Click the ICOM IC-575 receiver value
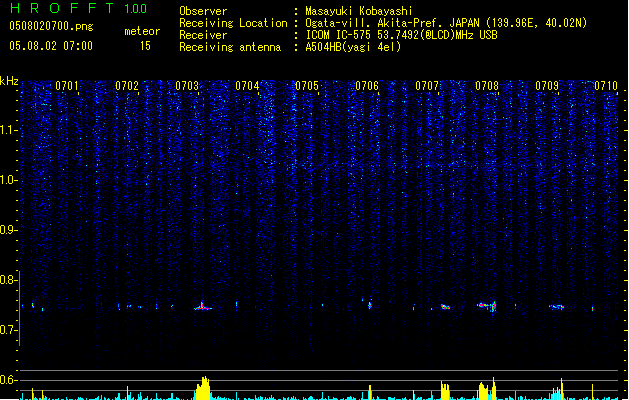629x400 pixels. (401, 35)
